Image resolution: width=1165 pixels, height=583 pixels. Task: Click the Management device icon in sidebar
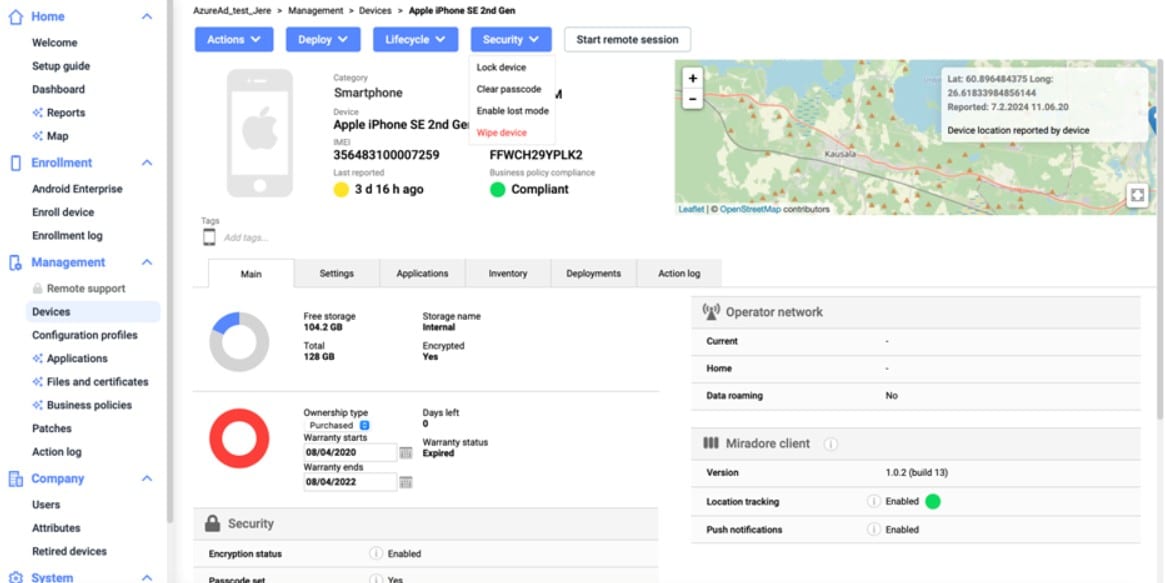pos(16,262)
